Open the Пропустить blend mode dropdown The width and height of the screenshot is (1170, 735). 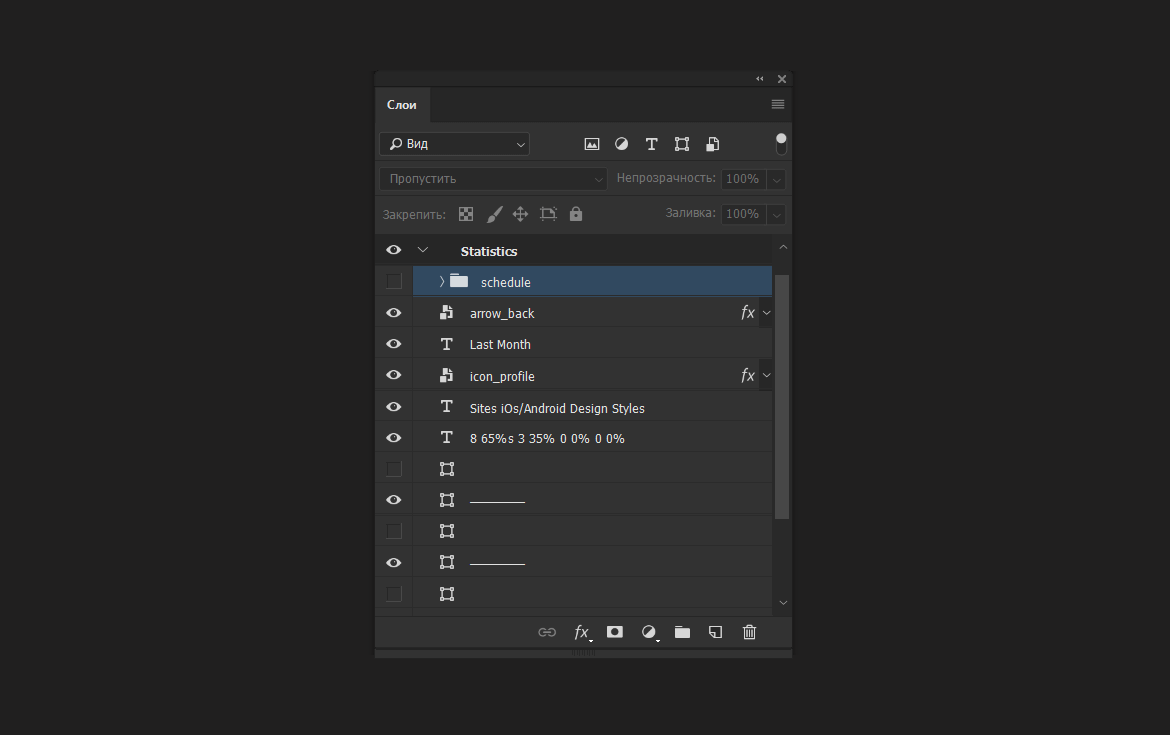493,179
